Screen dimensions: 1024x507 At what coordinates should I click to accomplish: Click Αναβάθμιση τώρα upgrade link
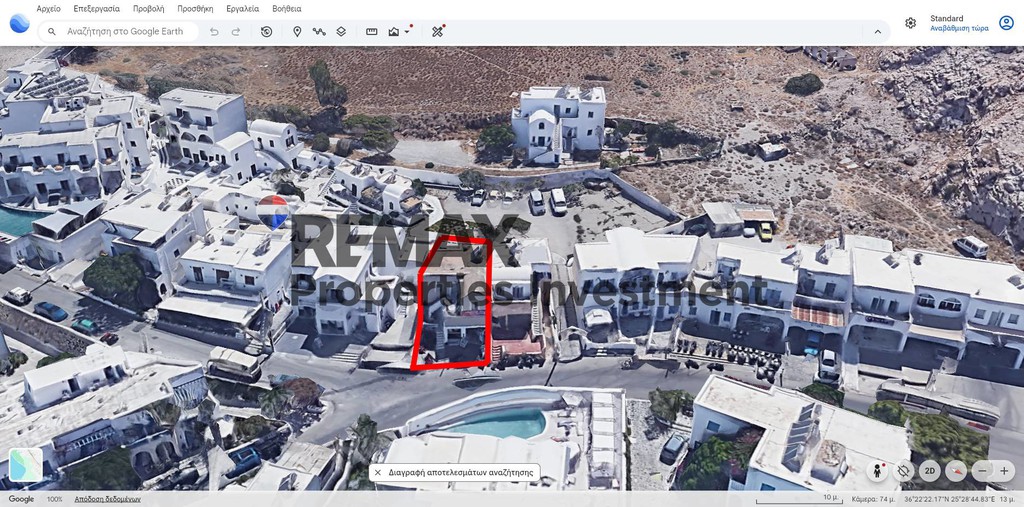[959, 29]
